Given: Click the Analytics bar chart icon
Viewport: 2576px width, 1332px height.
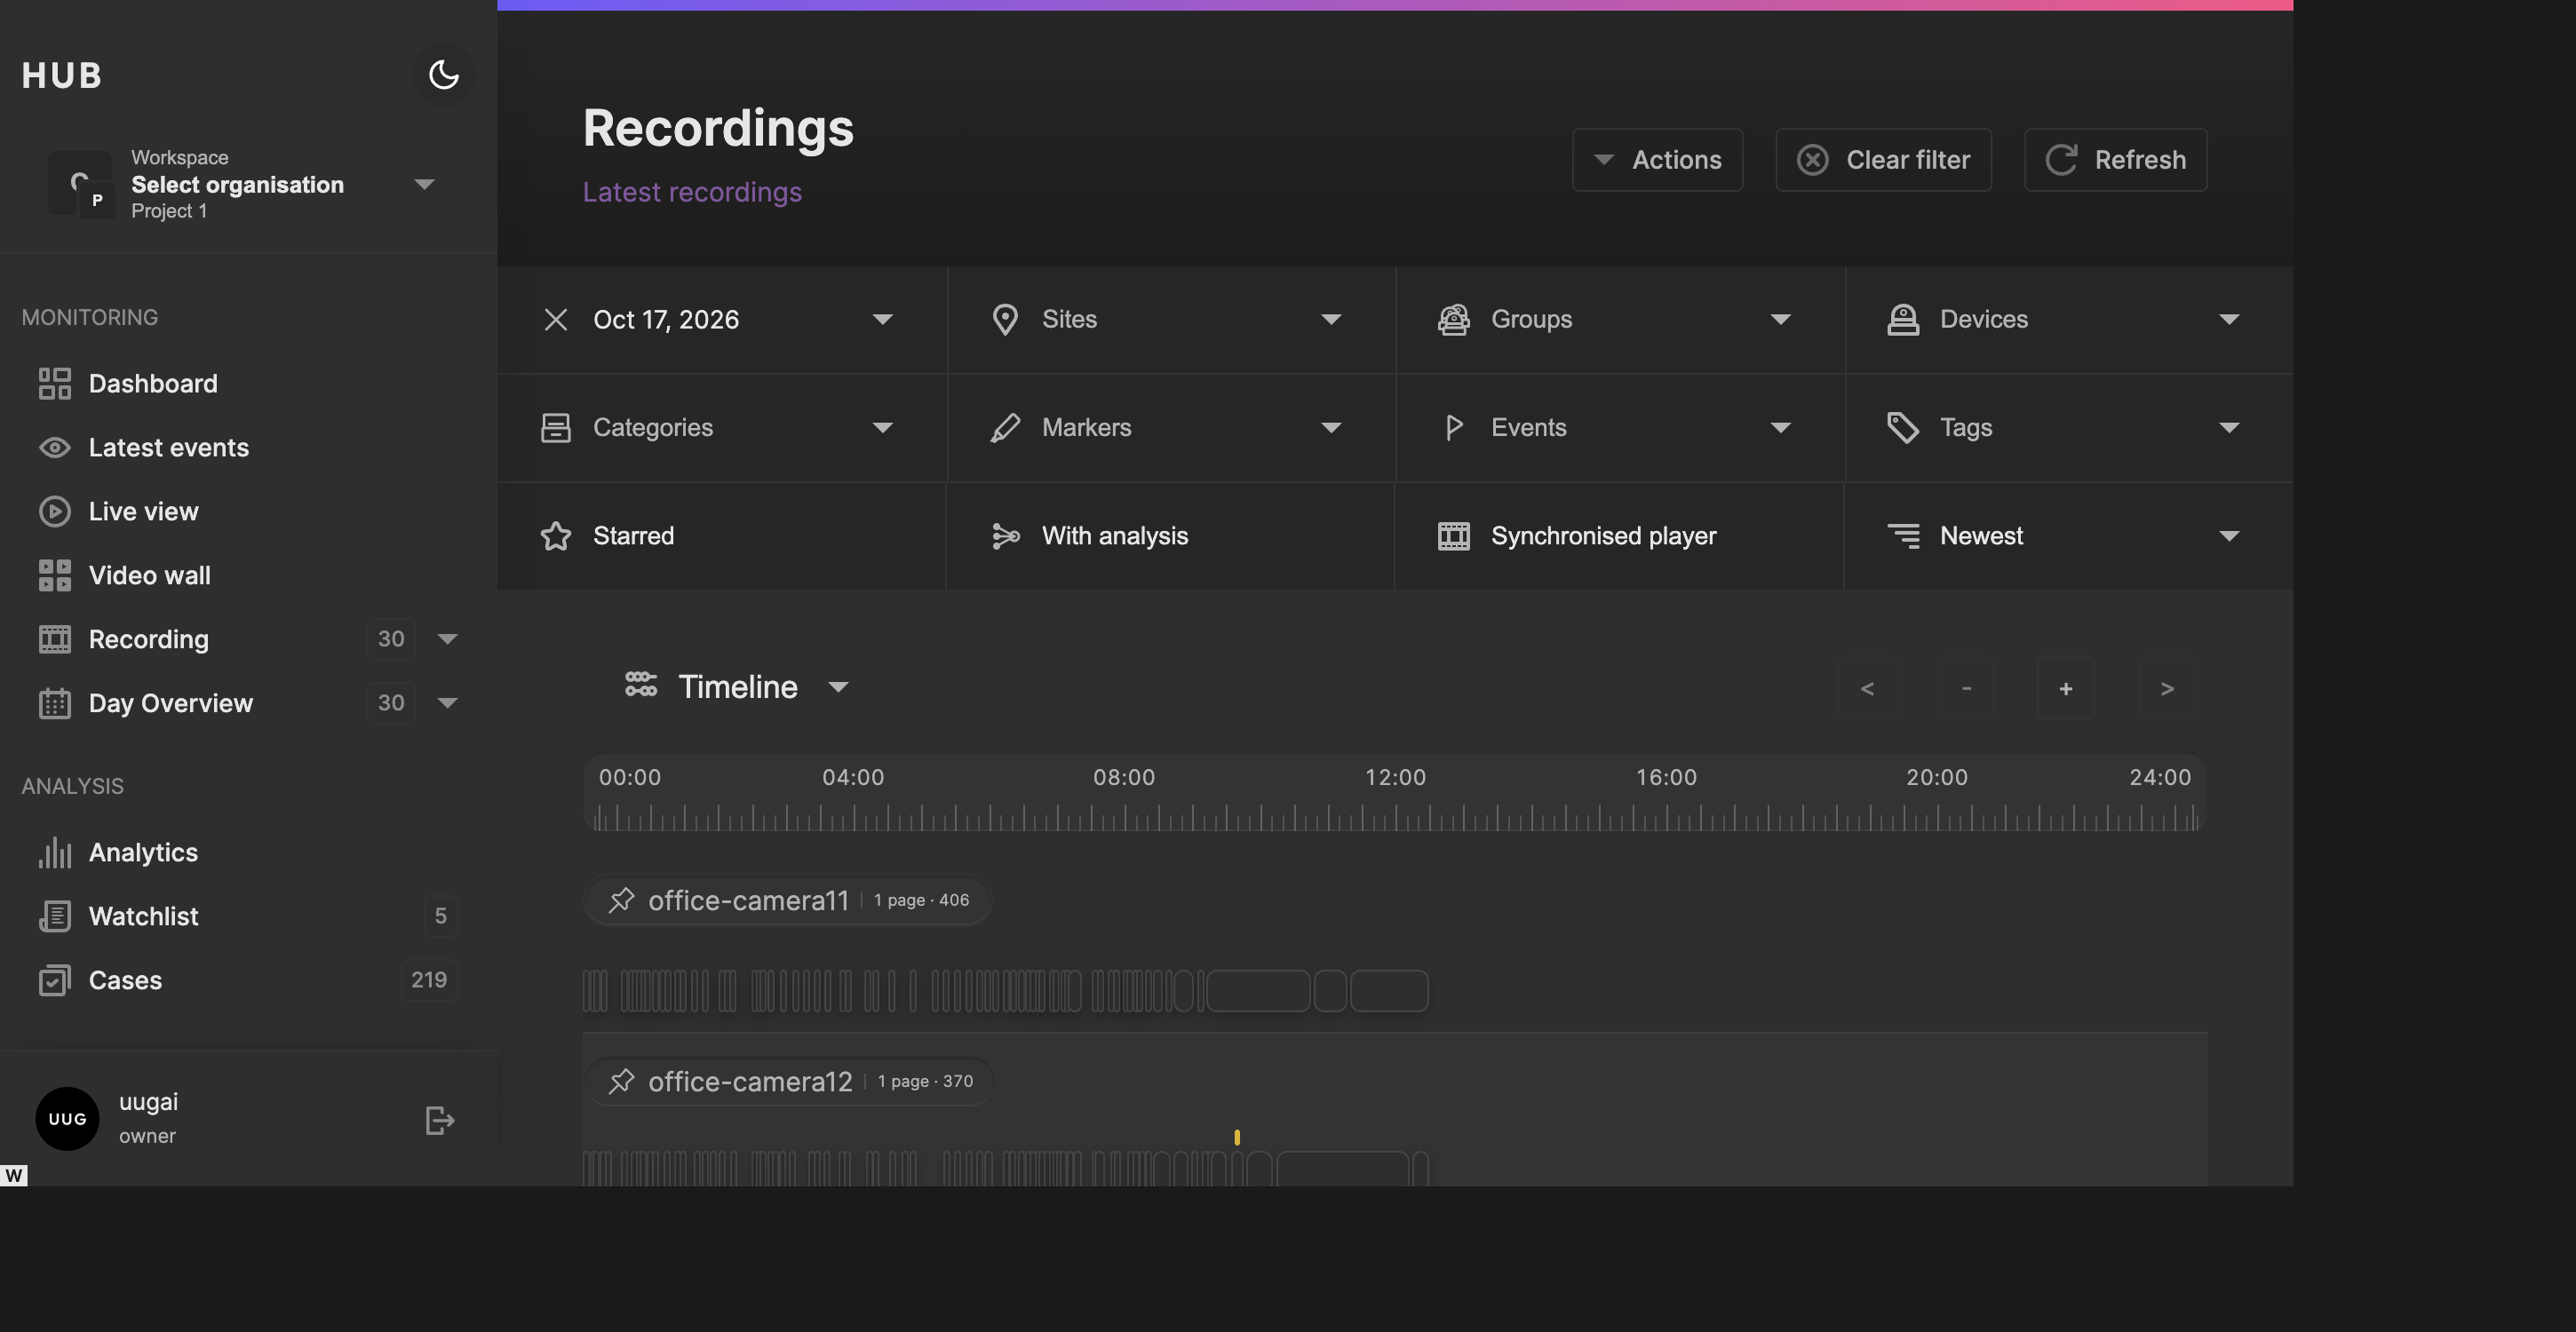Looking at the screenshot, I should [x=55, y=852].
